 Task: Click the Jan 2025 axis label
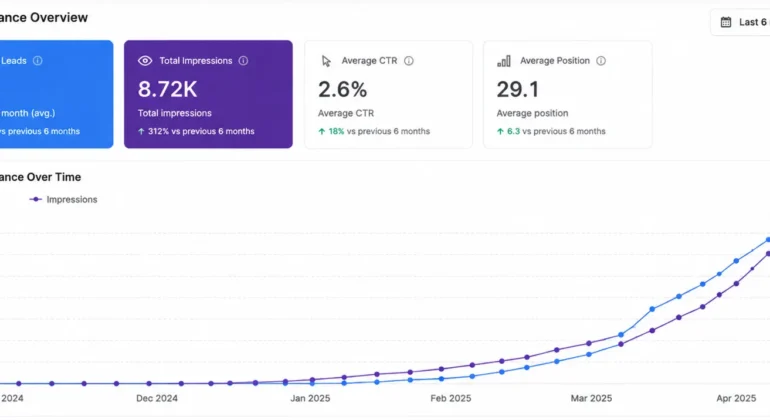(x=310, y=398)
